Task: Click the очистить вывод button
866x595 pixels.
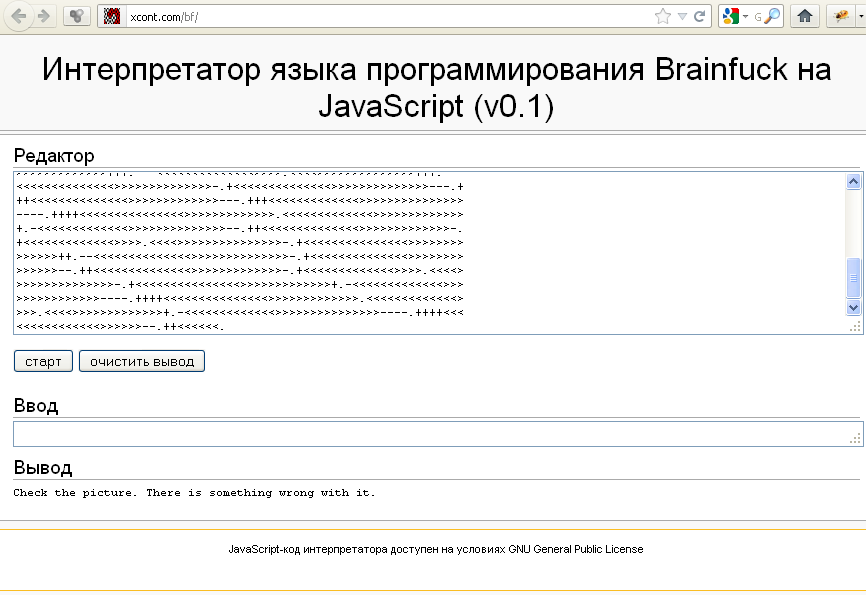Action: tap(142, 361)
